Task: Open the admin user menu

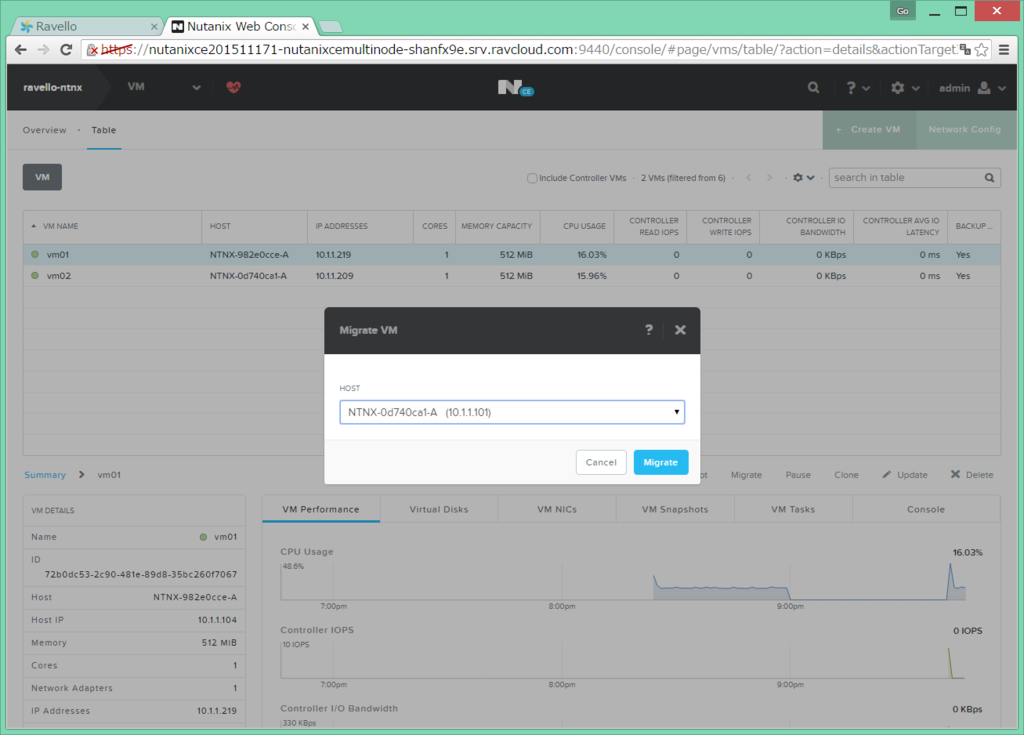Action: (972, 88)
